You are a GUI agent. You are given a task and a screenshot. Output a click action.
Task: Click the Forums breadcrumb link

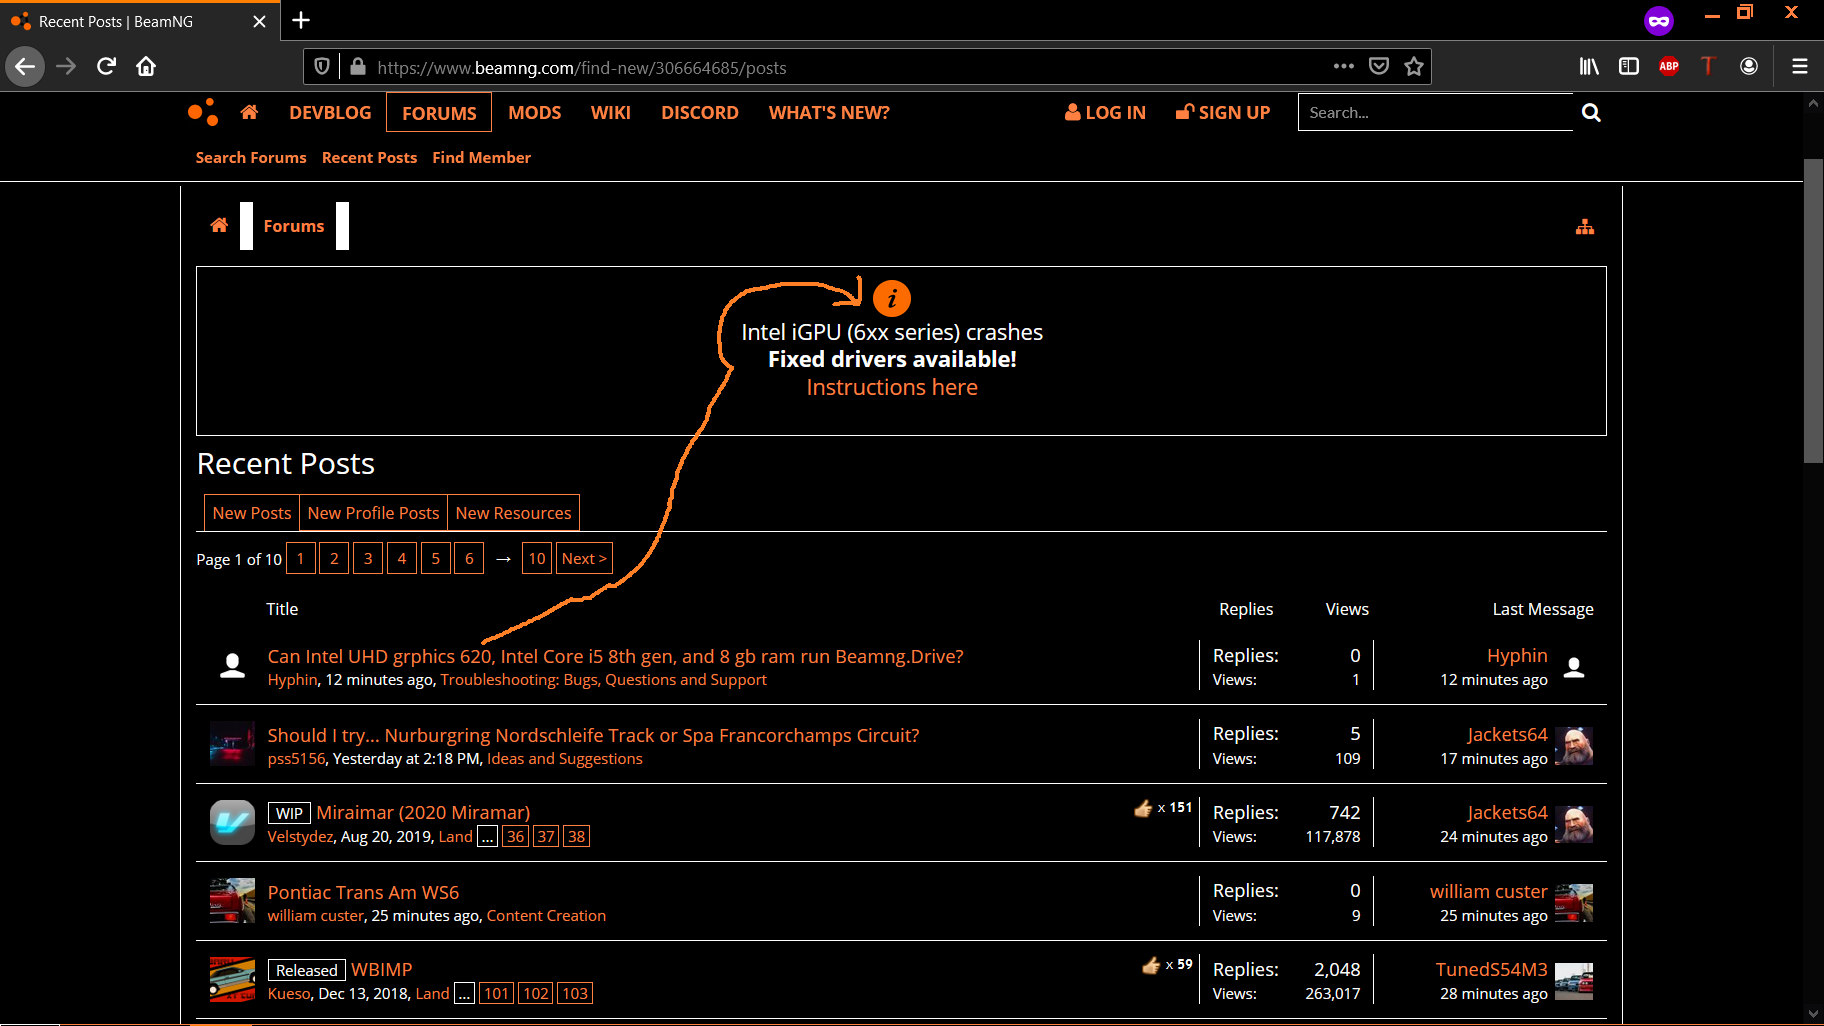(294, 226)
